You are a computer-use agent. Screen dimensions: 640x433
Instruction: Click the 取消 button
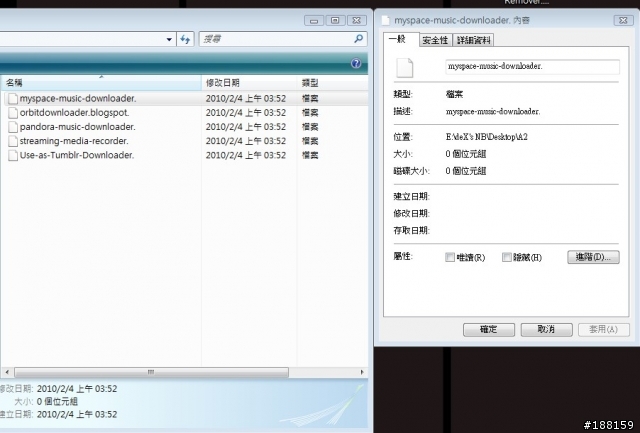coord(547,329)
